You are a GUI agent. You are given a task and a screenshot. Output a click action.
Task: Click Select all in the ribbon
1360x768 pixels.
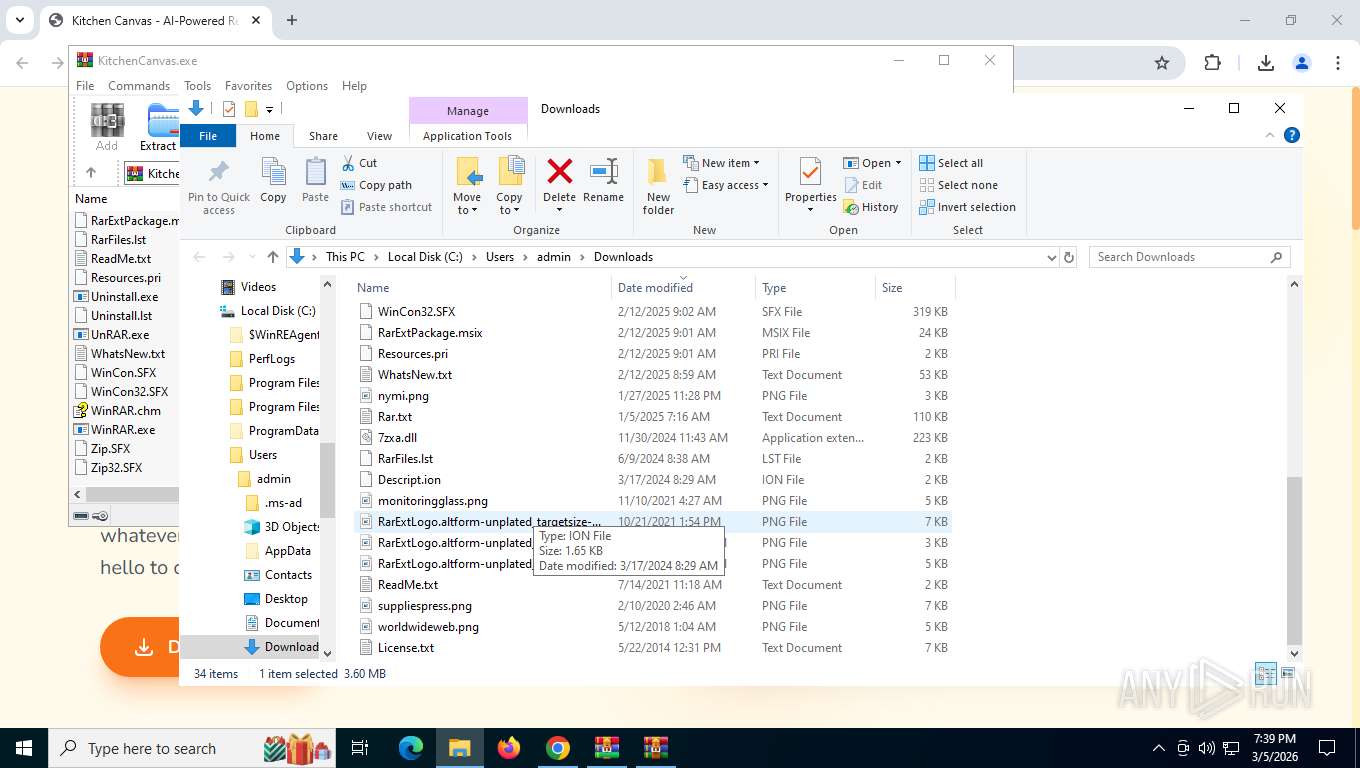pyautogui.click(x=951, y=163)
